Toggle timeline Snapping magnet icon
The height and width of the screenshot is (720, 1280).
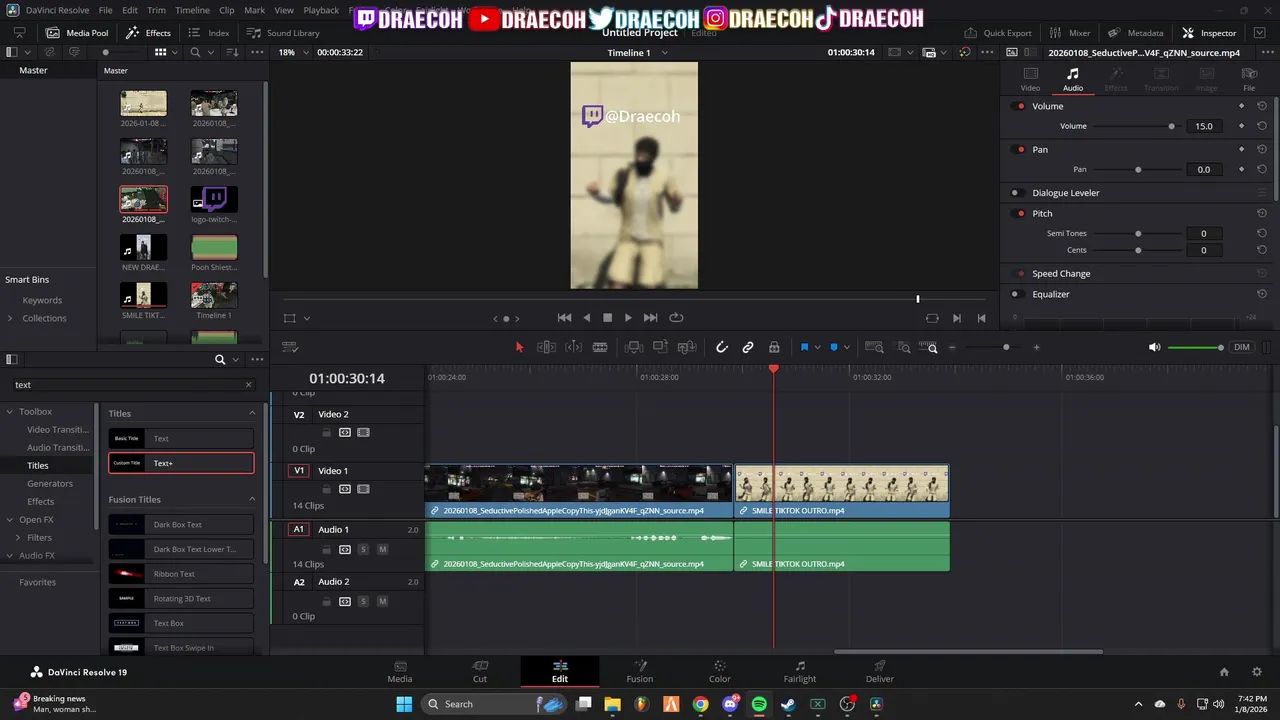pyautogui.click(x=721, y=347)
